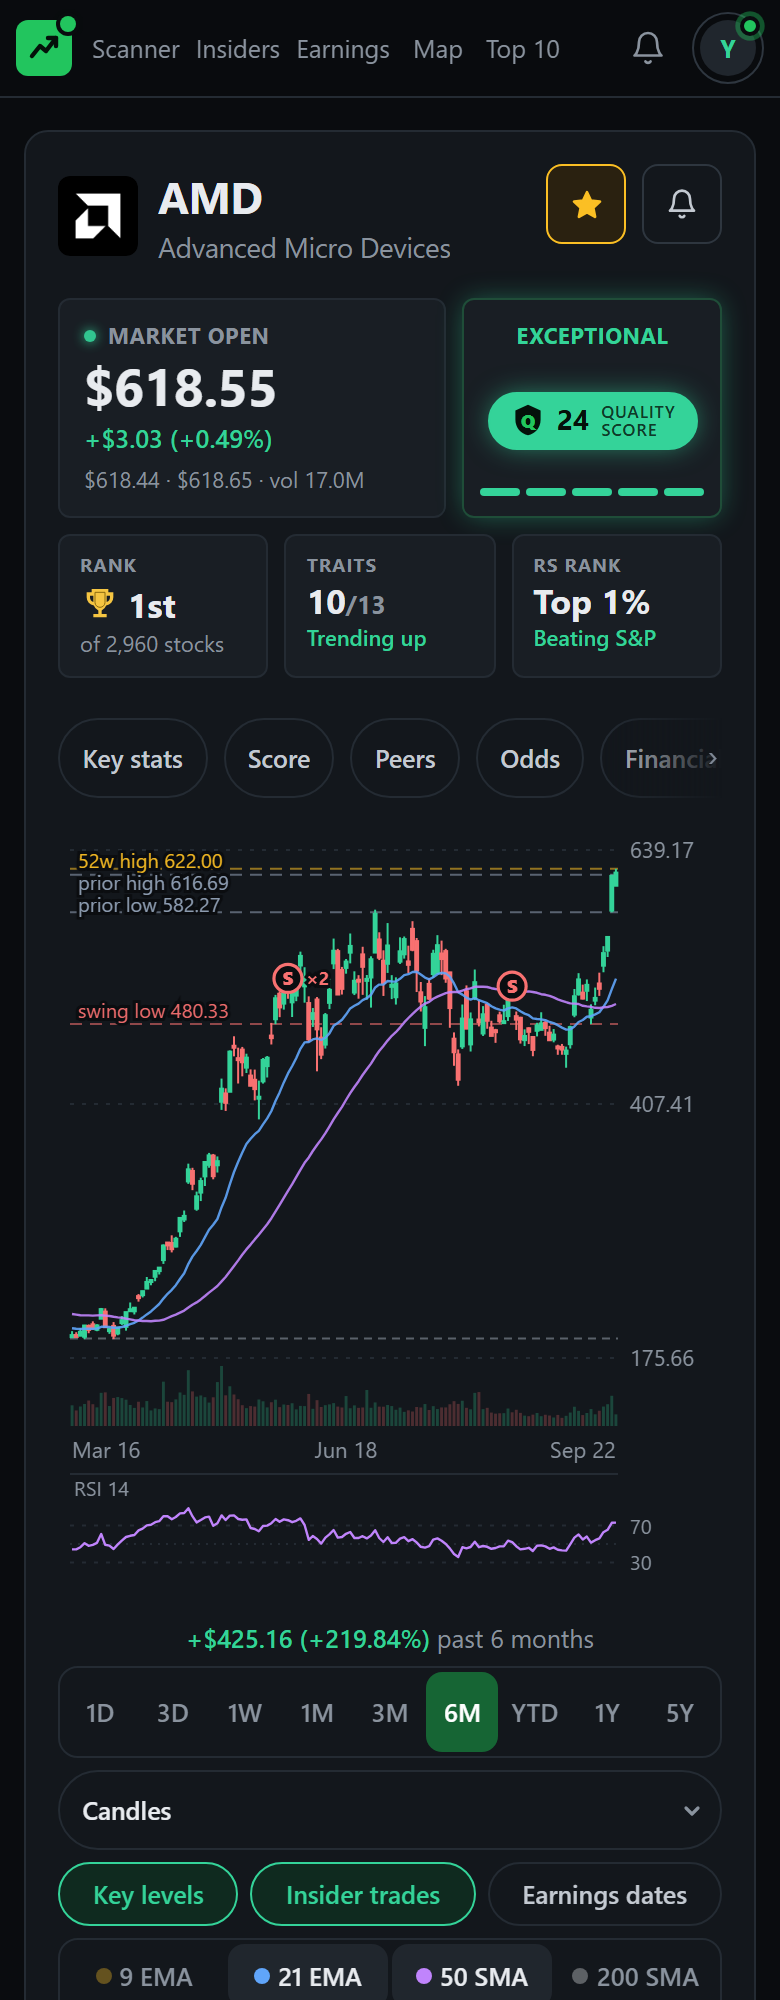780x2000 pixels.
Task: Select the 1Y time range
Action: click(607, 1713)
